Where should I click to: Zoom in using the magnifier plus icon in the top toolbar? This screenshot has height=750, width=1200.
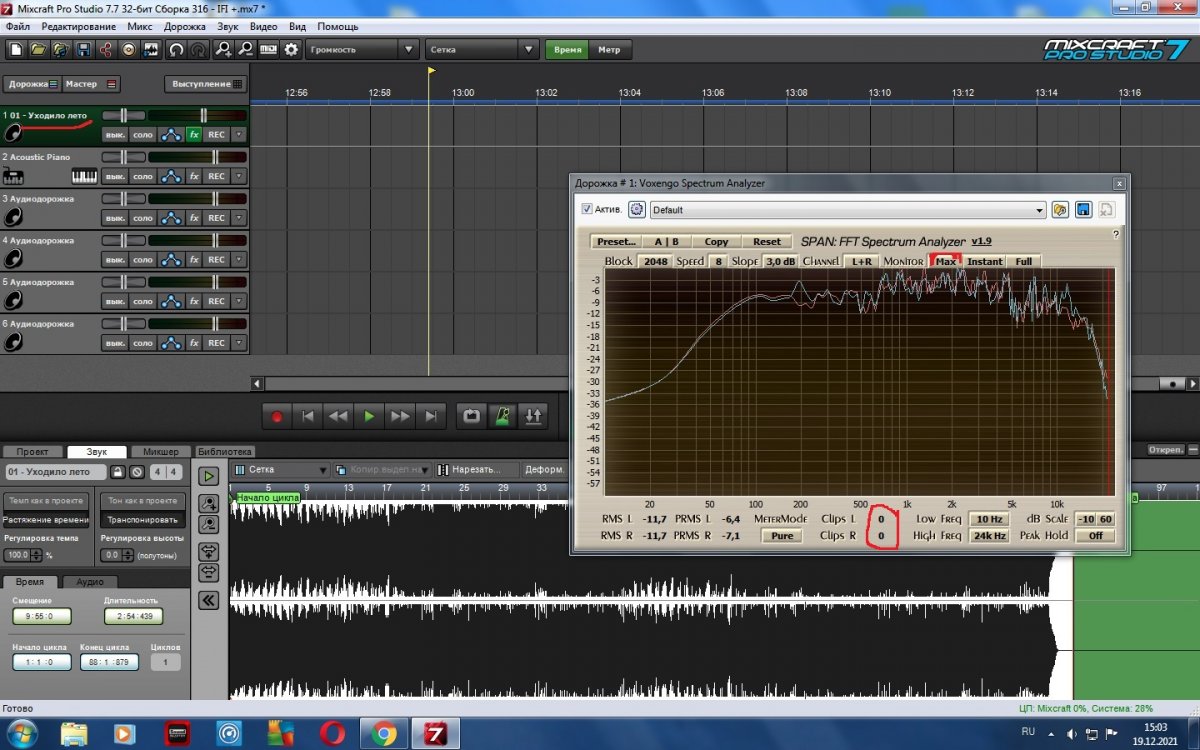(224, 49)
